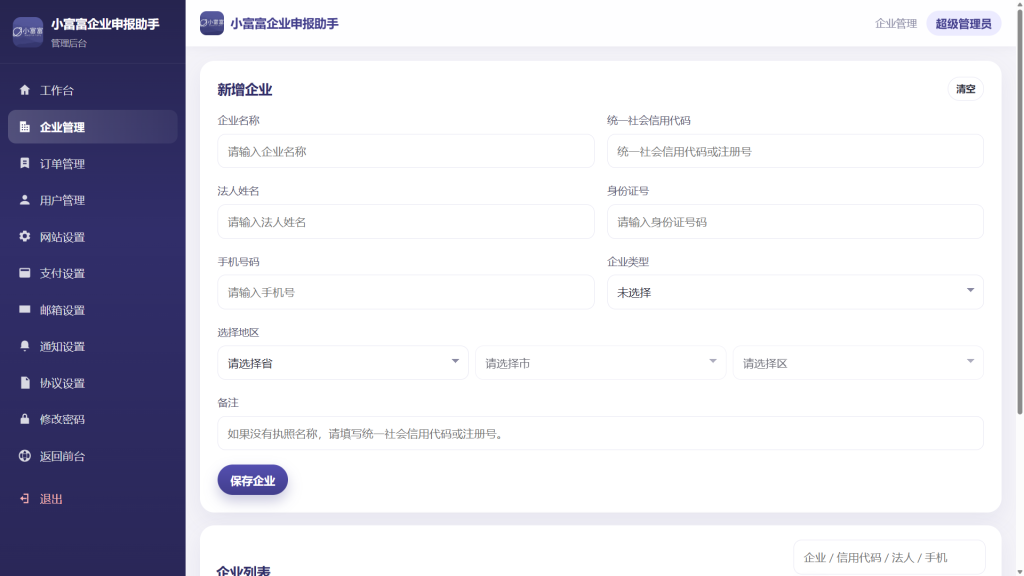
Task: Click the 管理后台 subtitle in sidebar
Action: point(69,43)
